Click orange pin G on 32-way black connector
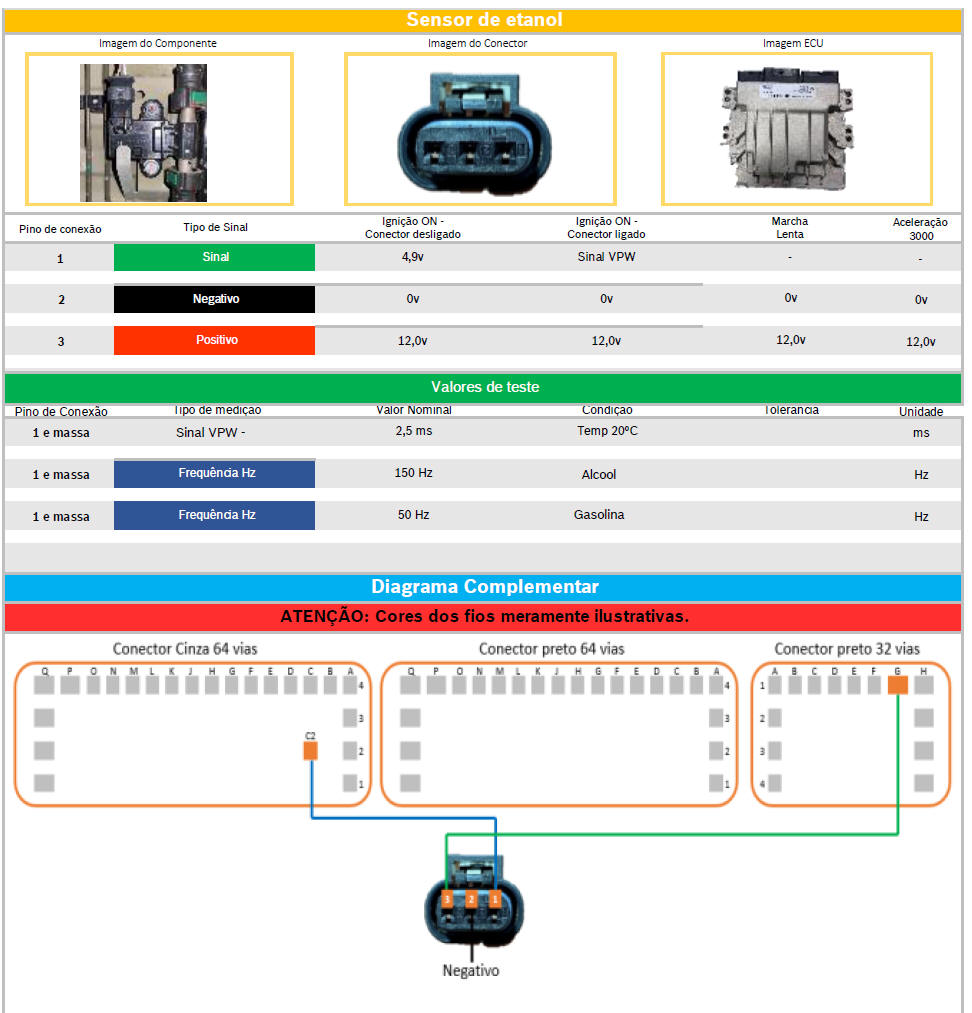This screenshot has height=1013, width=972. (x=897, y=685)
